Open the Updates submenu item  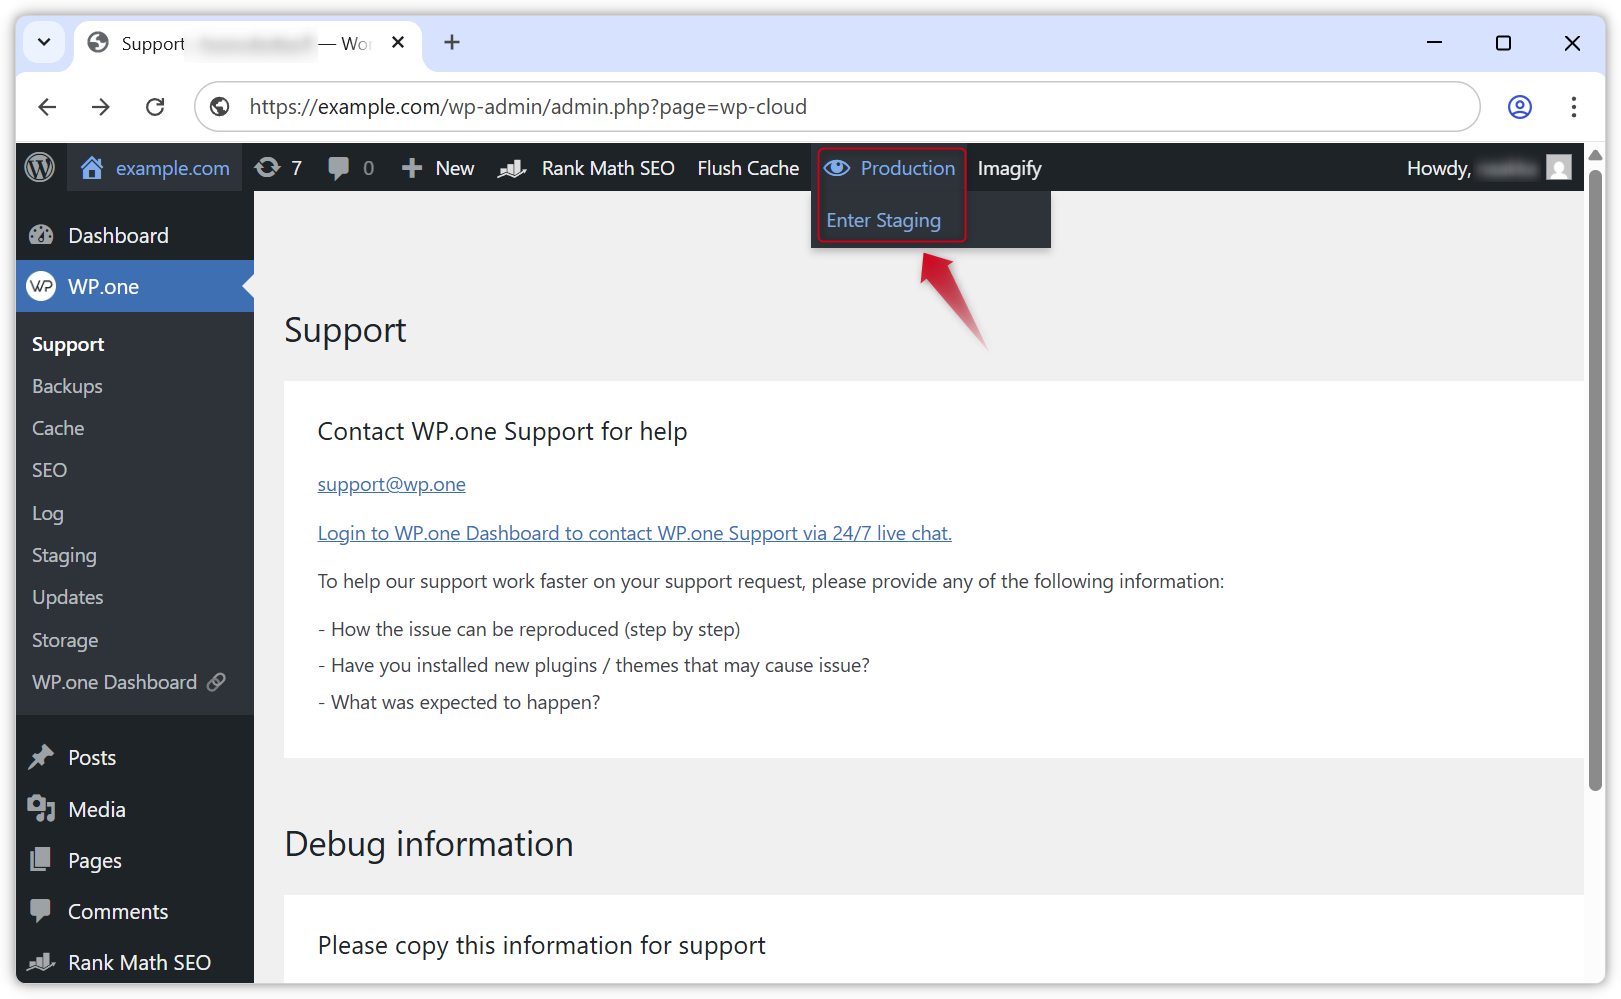67,597
